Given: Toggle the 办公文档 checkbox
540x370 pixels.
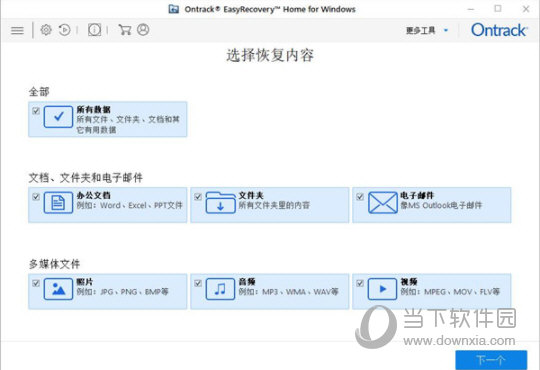Looking at the screenshot, I should tap(36, 197).
